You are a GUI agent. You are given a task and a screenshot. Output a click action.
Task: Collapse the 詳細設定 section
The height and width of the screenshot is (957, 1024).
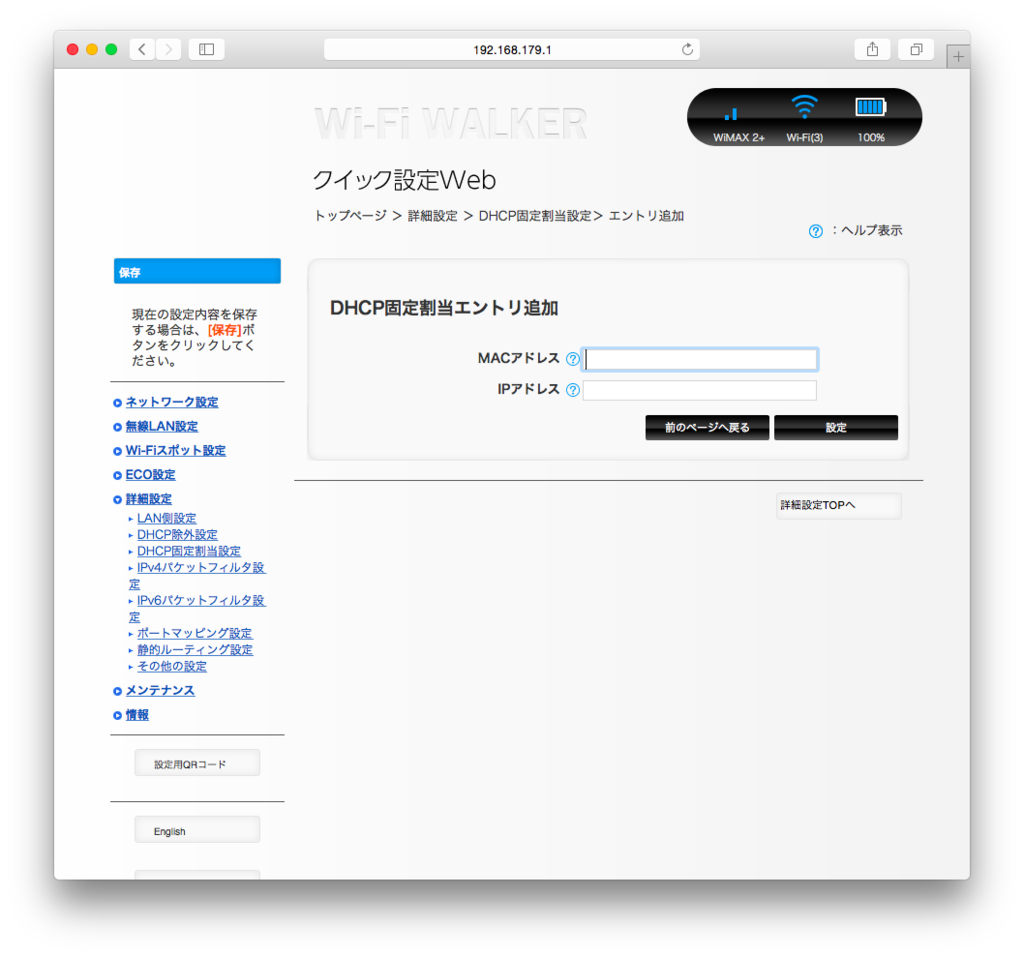point(148,498)
